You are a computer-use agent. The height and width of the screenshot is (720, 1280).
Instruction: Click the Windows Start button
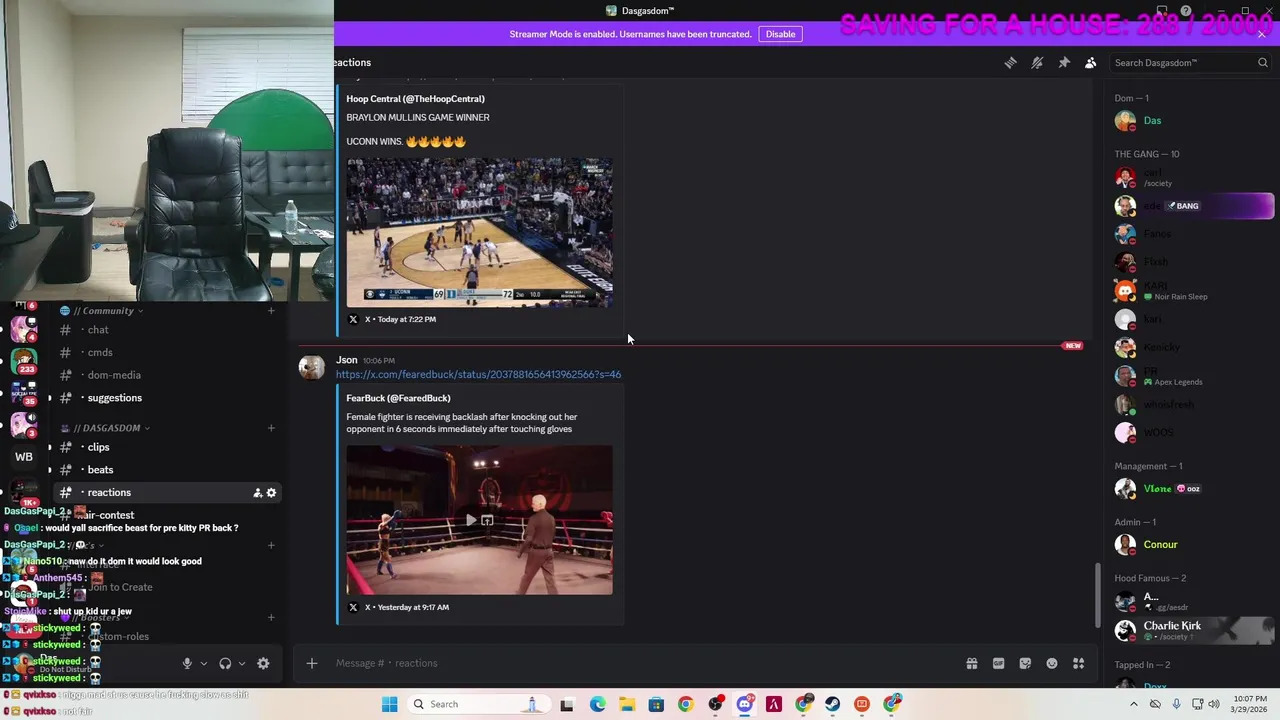click(389, 704)
